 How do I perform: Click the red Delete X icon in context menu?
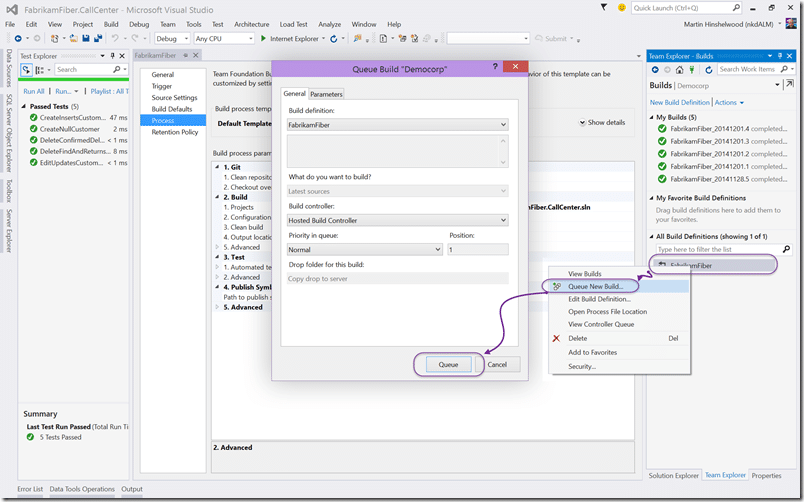[556, 338]
